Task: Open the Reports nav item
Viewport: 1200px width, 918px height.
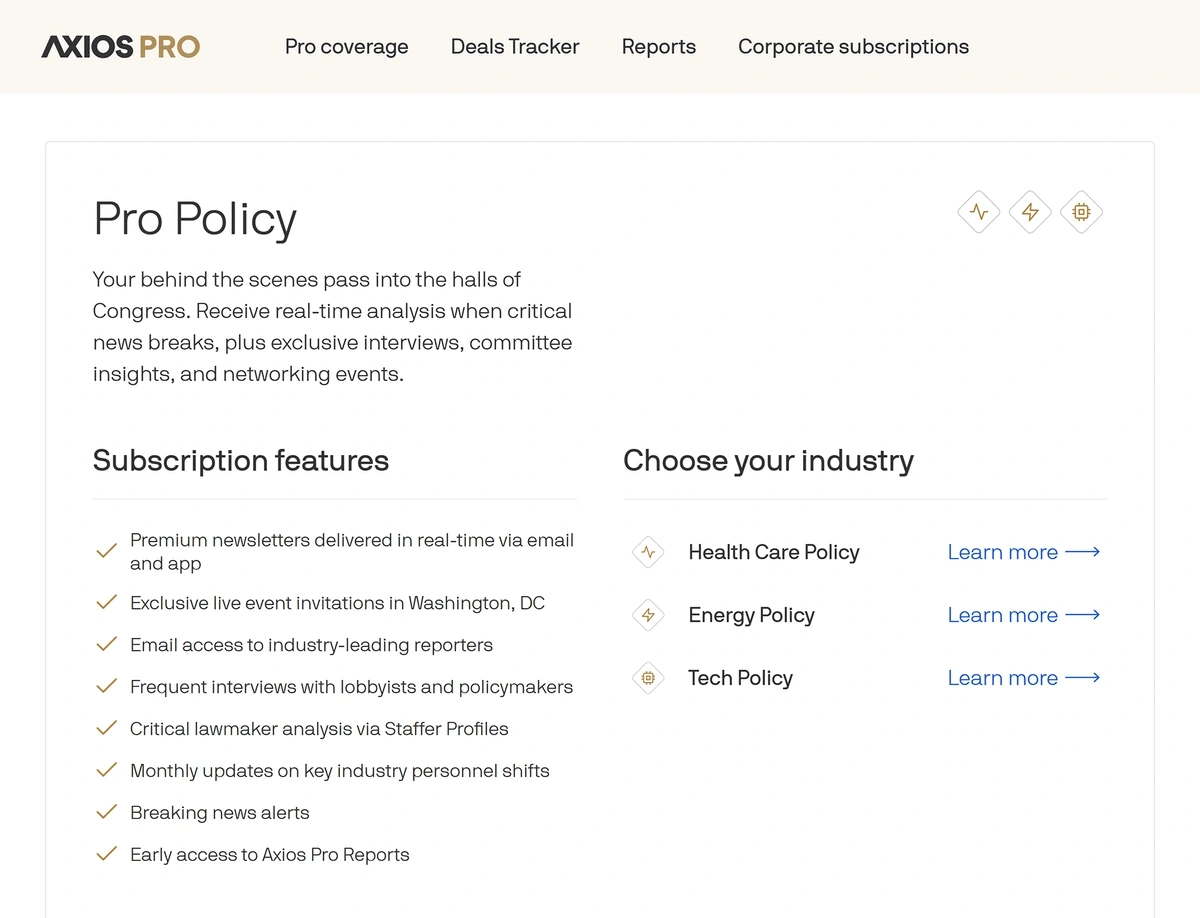Action: click(659, 47)
